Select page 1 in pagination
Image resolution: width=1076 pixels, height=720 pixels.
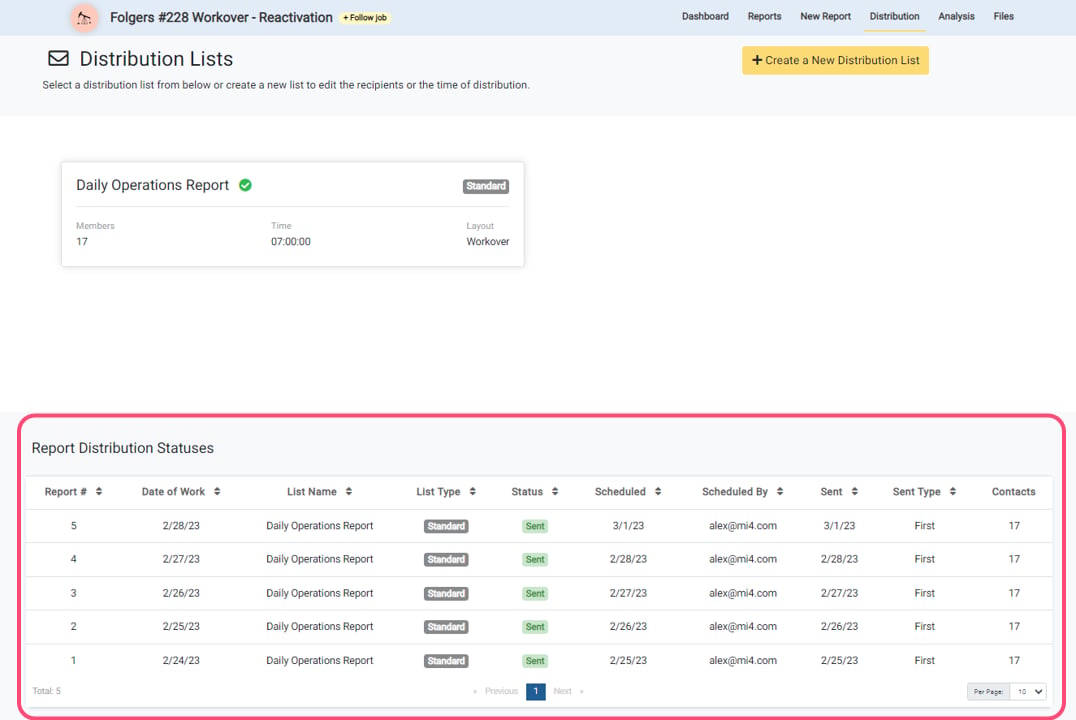coord(536,691)
